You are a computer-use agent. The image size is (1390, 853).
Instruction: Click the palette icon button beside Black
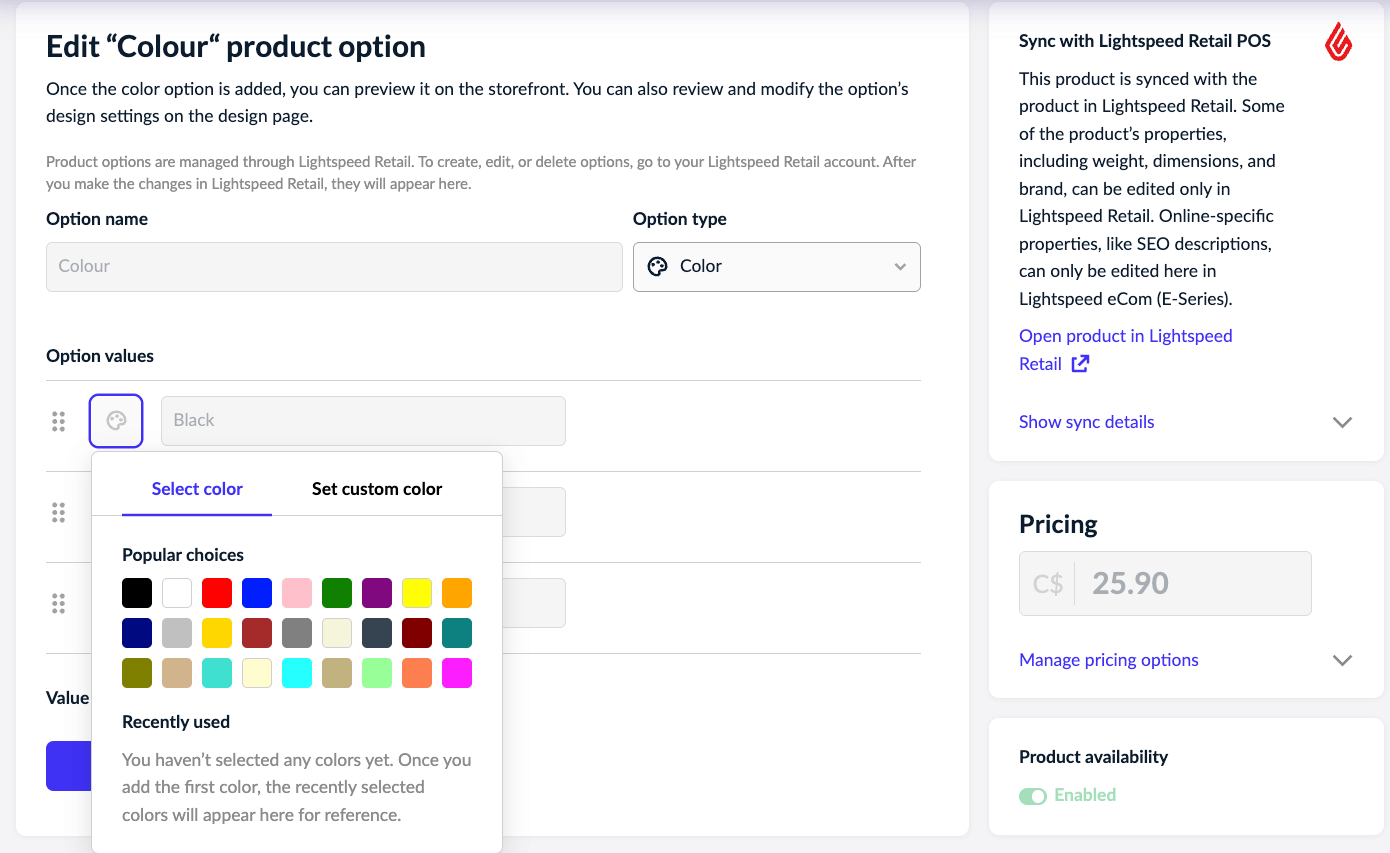point(116,421)
